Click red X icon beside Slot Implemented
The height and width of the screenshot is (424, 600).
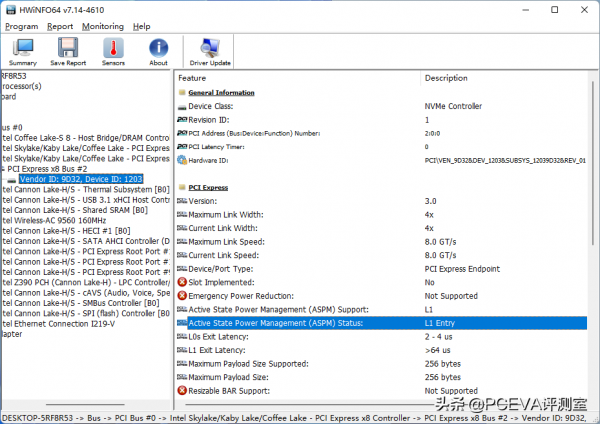(182, 282)
